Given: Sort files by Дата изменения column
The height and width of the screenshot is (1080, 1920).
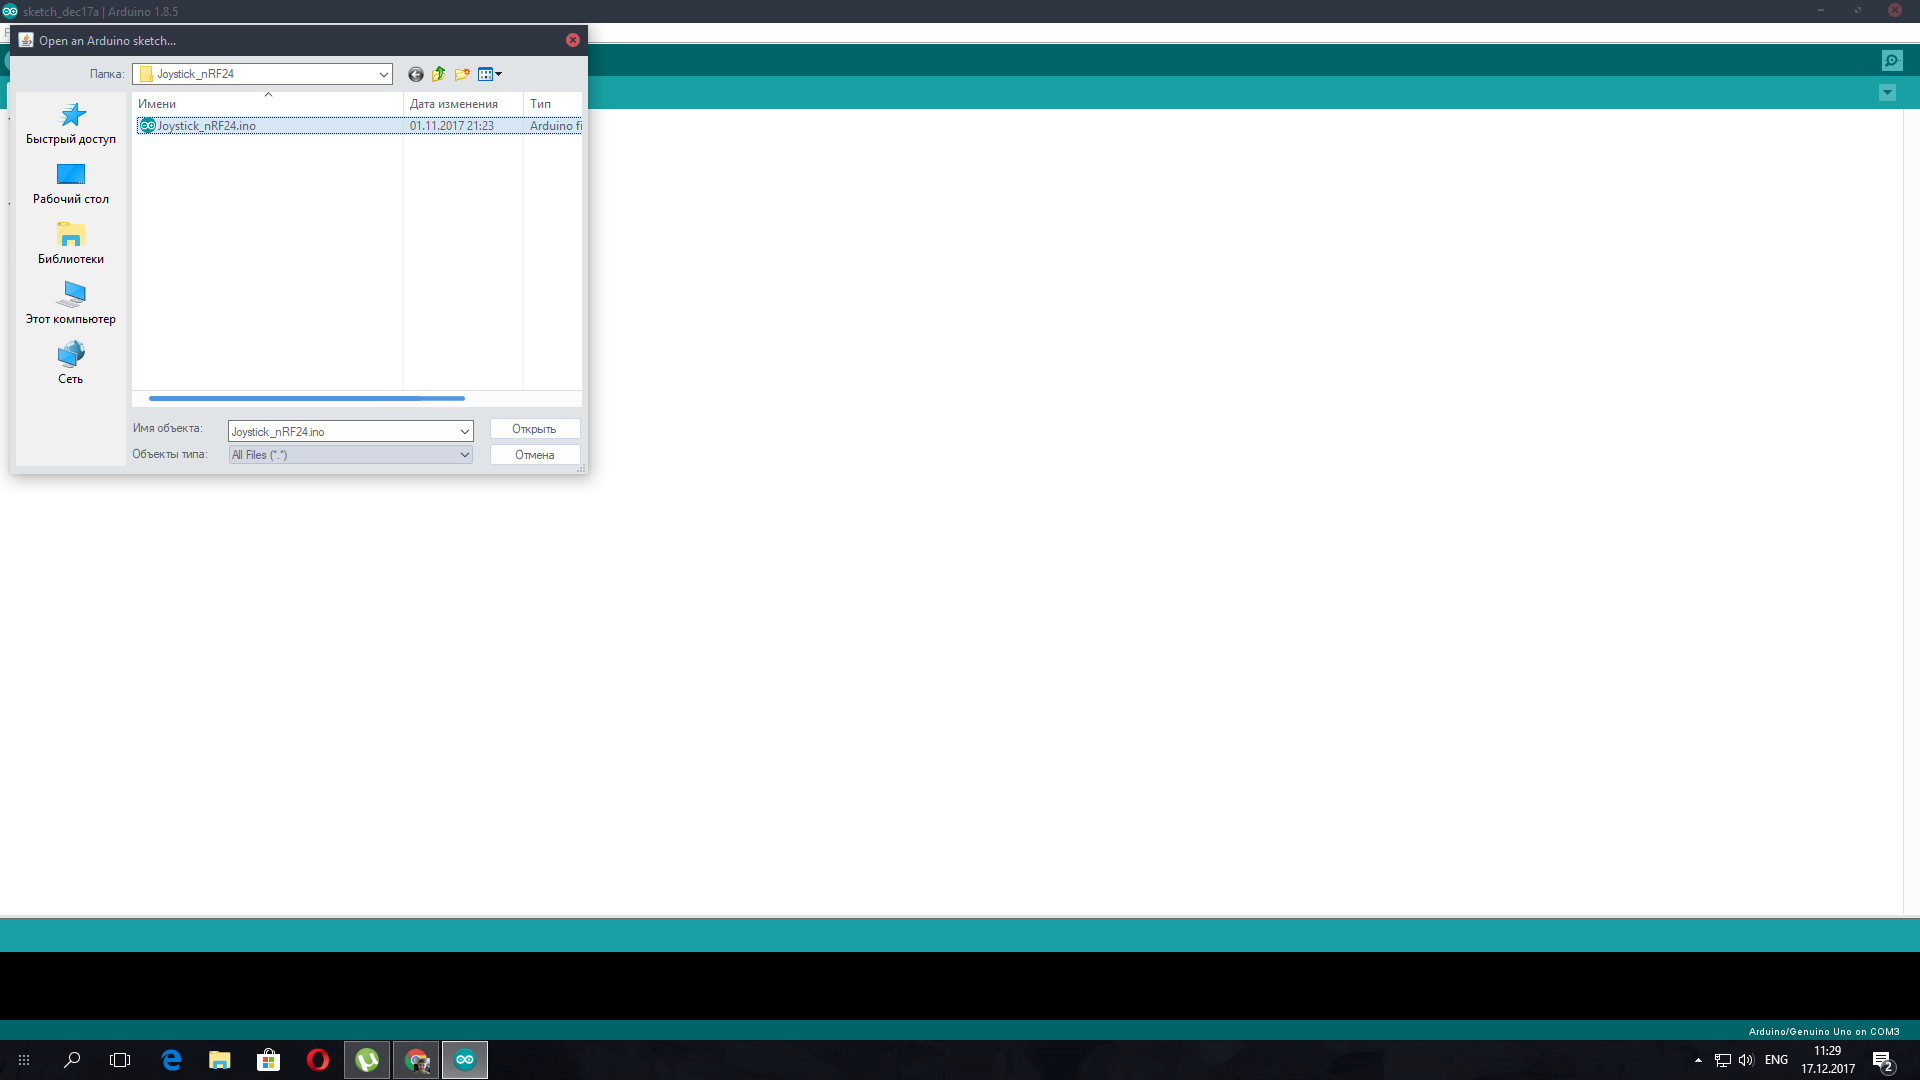Looking at the screenshot, I should [454, 104].
